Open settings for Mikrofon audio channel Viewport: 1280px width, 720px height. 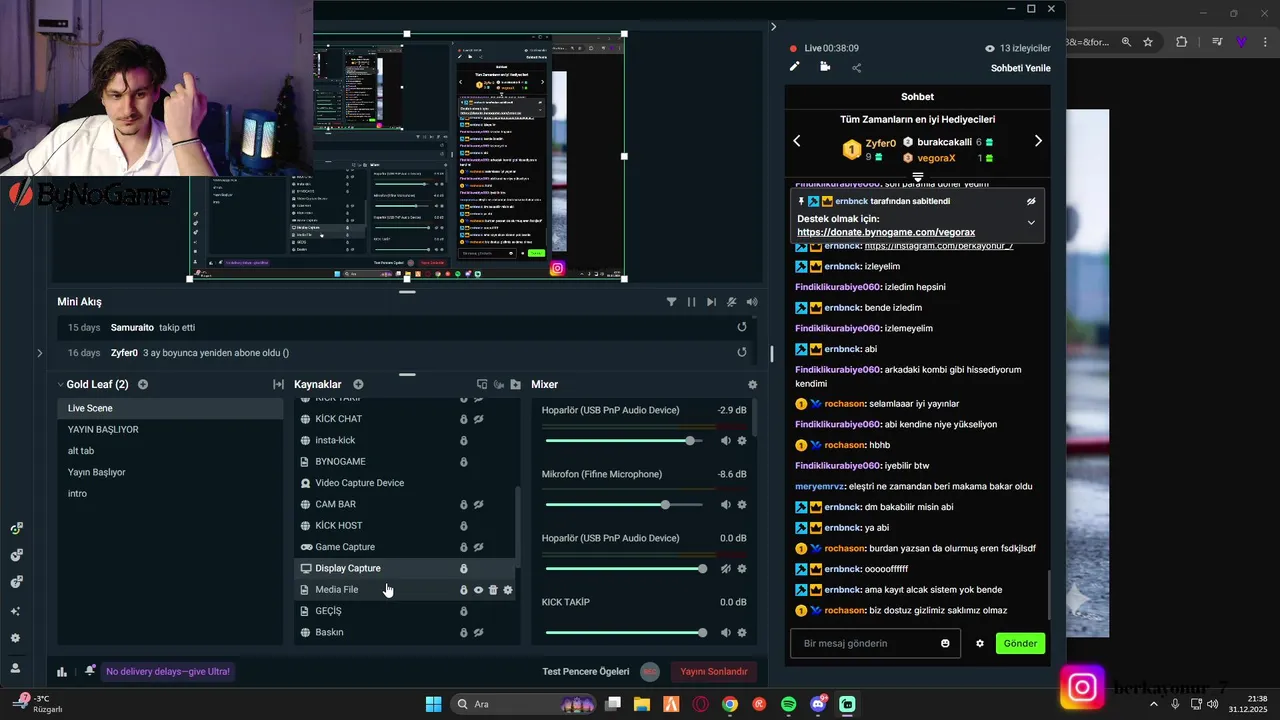pyautogui.click(x=742, y=505)
